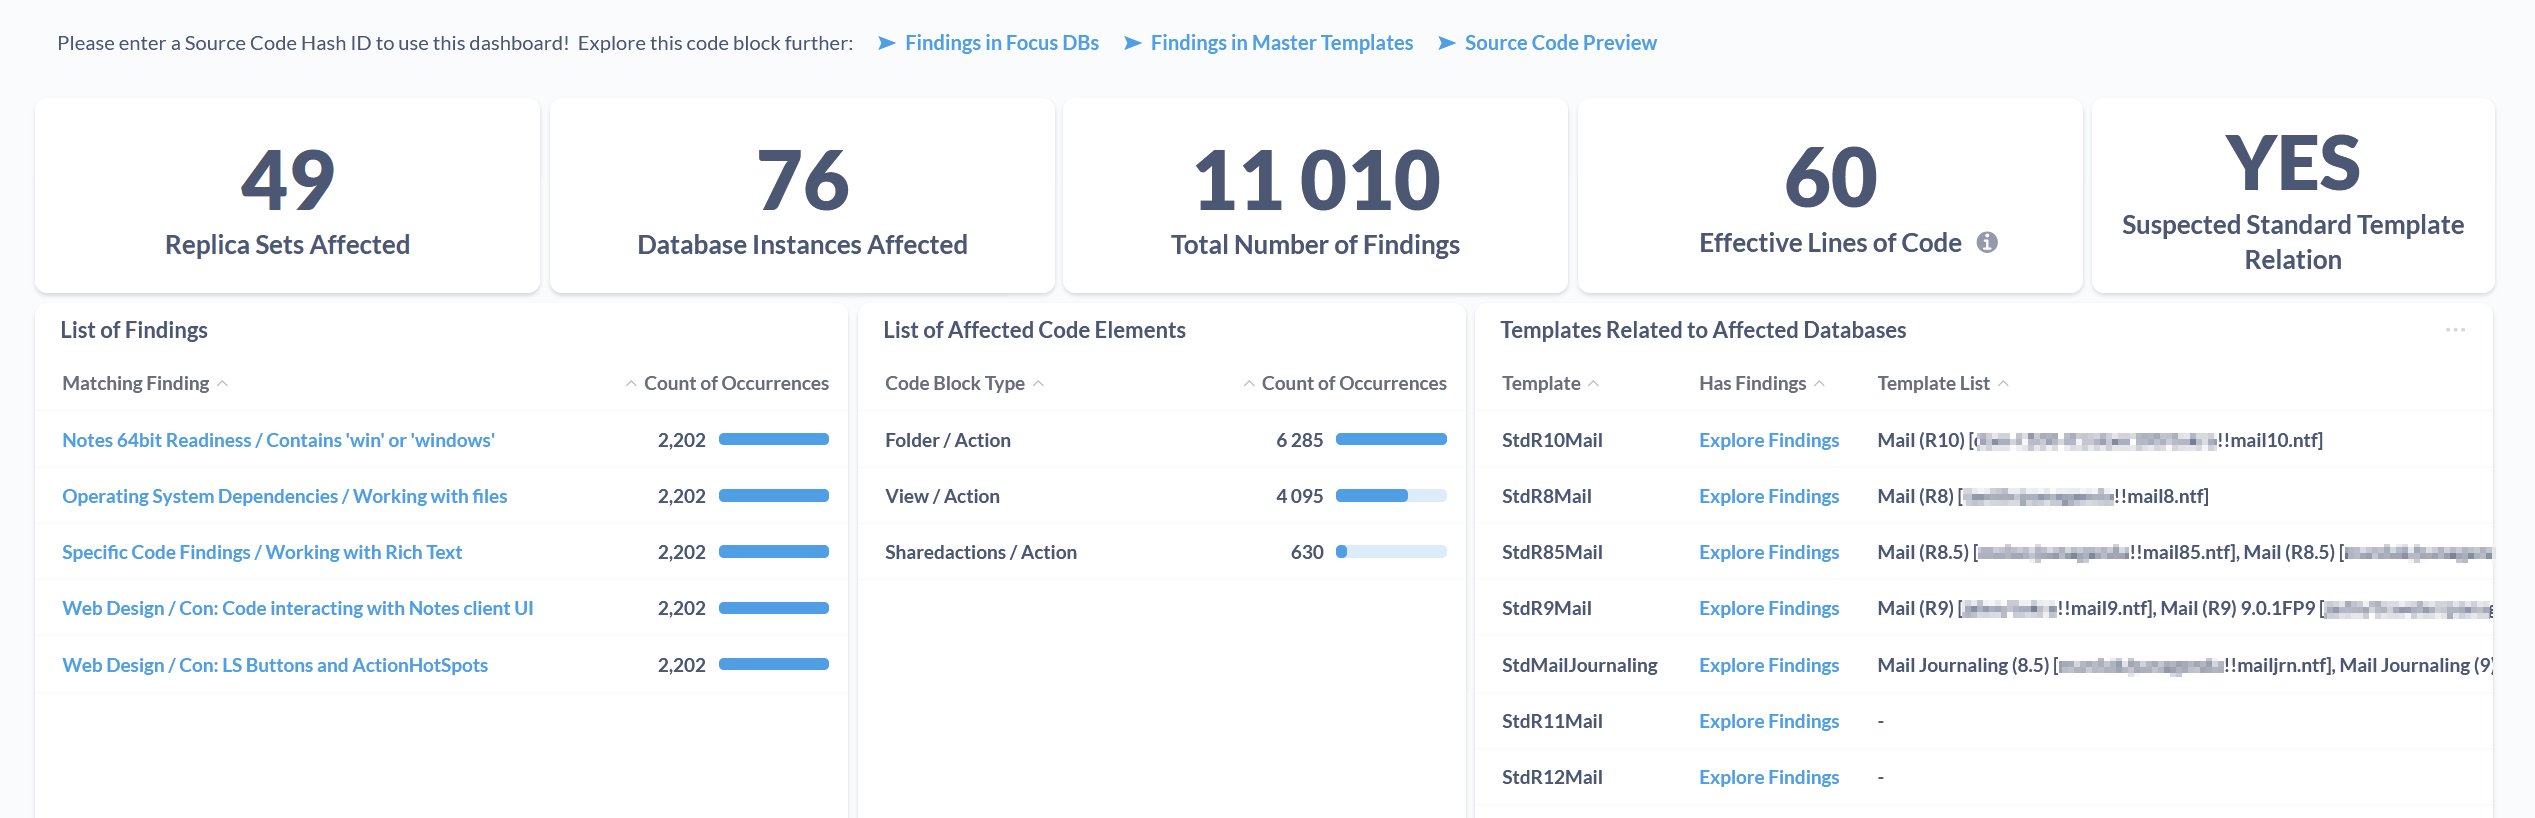Sort findings by Count of Occurrences
The height and width of the screenshot is (818, 2535).
(x=735, y=384)
